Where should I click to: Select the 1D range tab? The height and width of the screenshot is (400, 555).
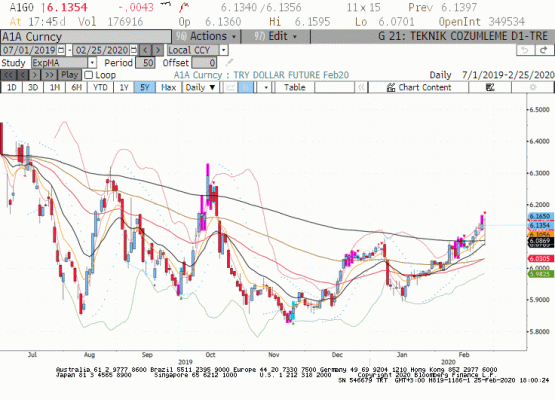coord(12,87)
